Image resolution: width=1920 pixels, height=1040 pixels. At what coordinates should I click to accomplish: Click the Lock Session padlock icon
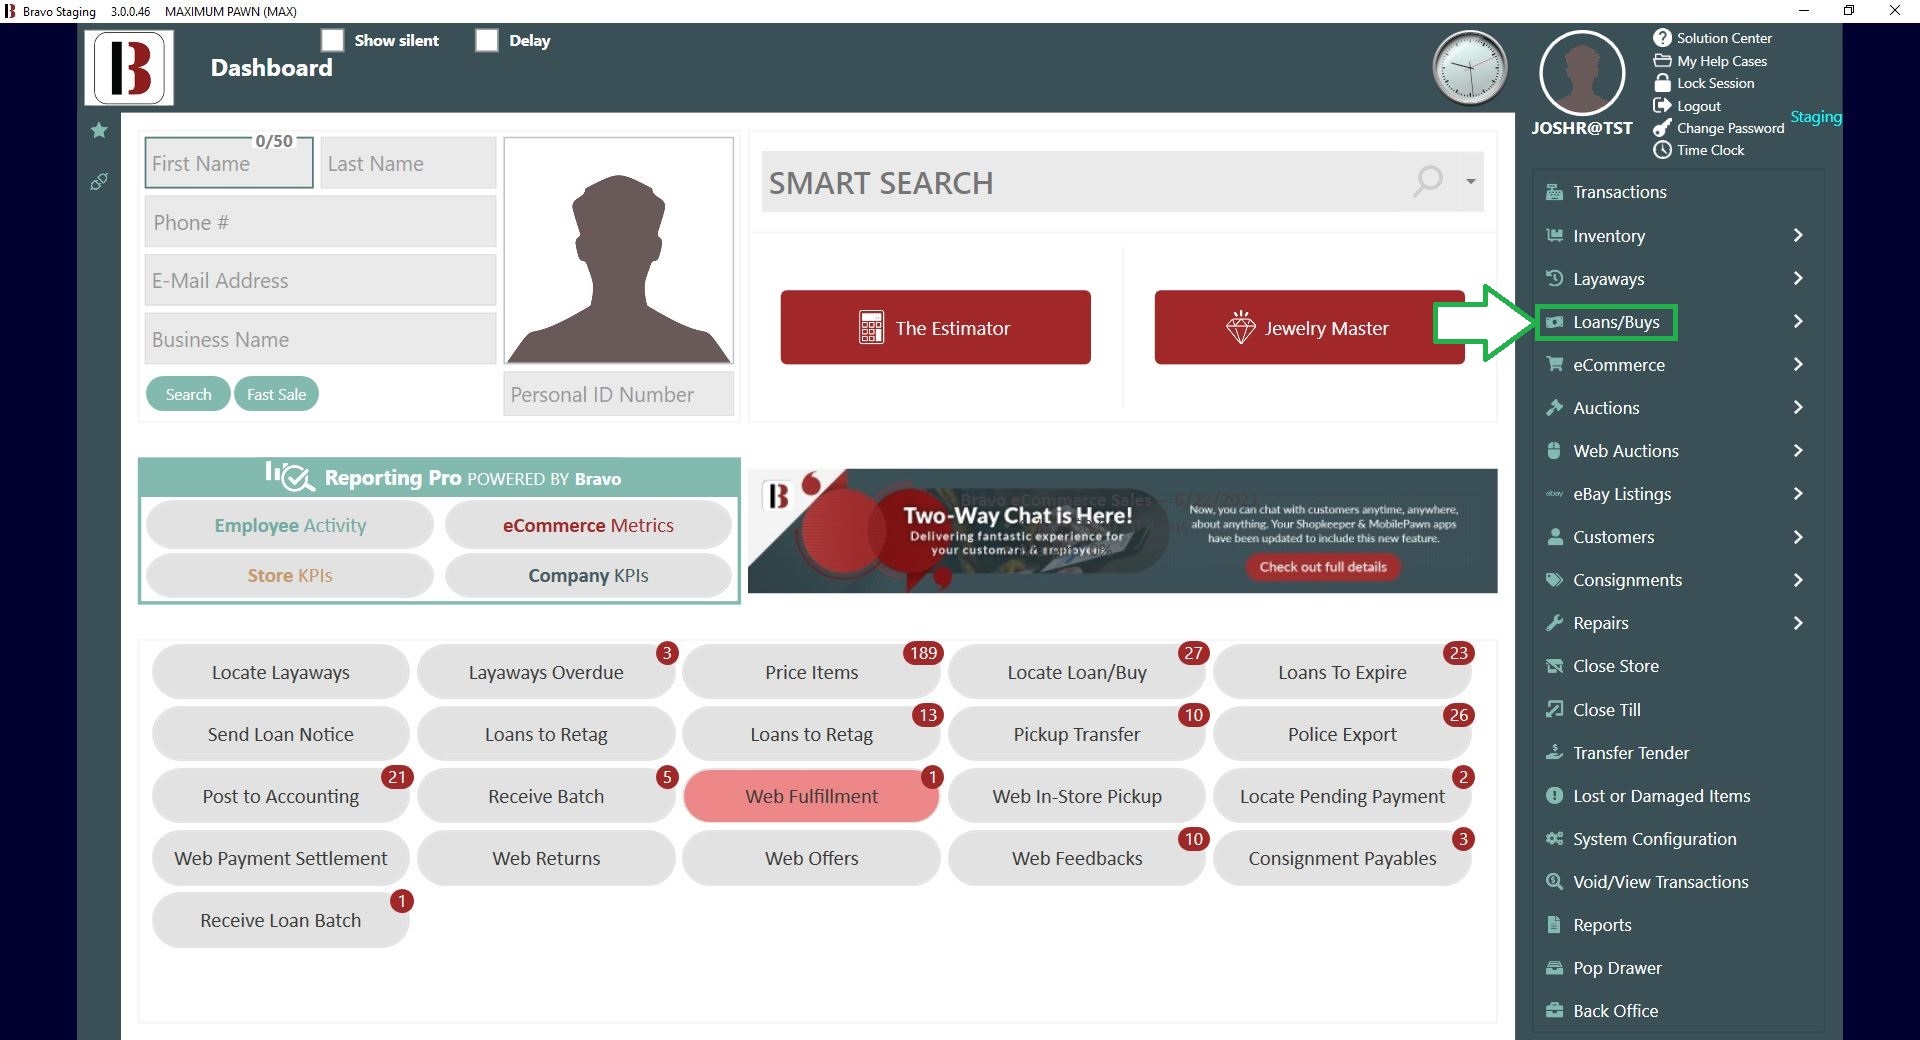1662,83
